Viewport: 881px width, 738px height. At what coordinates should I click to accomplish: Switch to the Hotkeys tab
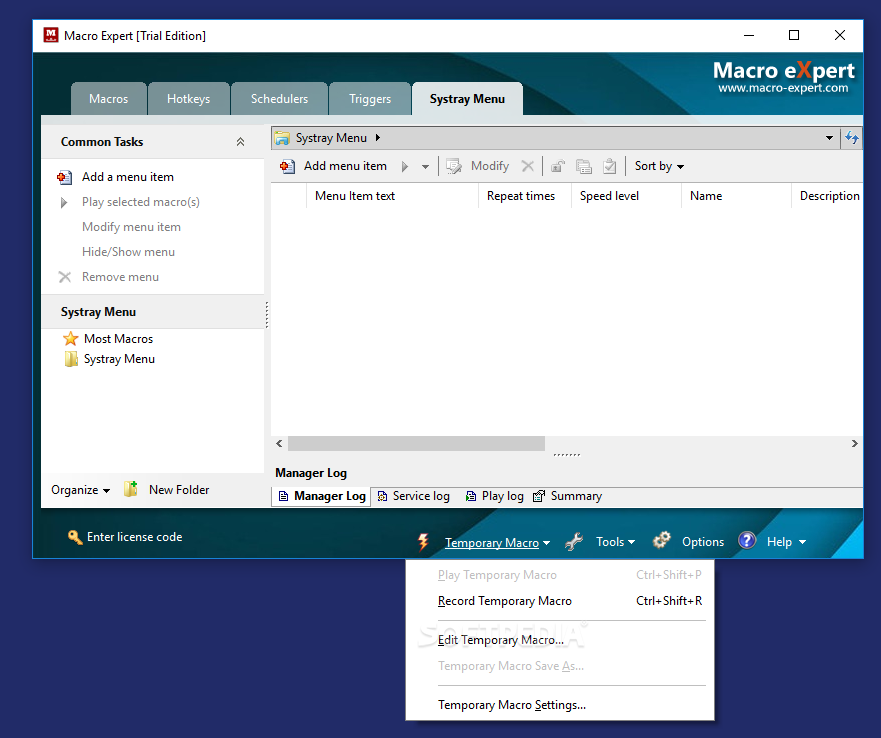188,99
